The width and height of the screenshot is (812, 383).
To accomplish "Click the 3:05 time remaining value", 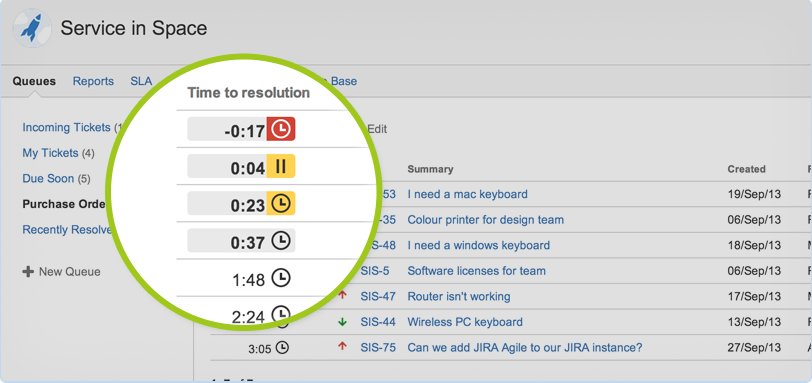I will pyautogui.click(x=259, y=349).
